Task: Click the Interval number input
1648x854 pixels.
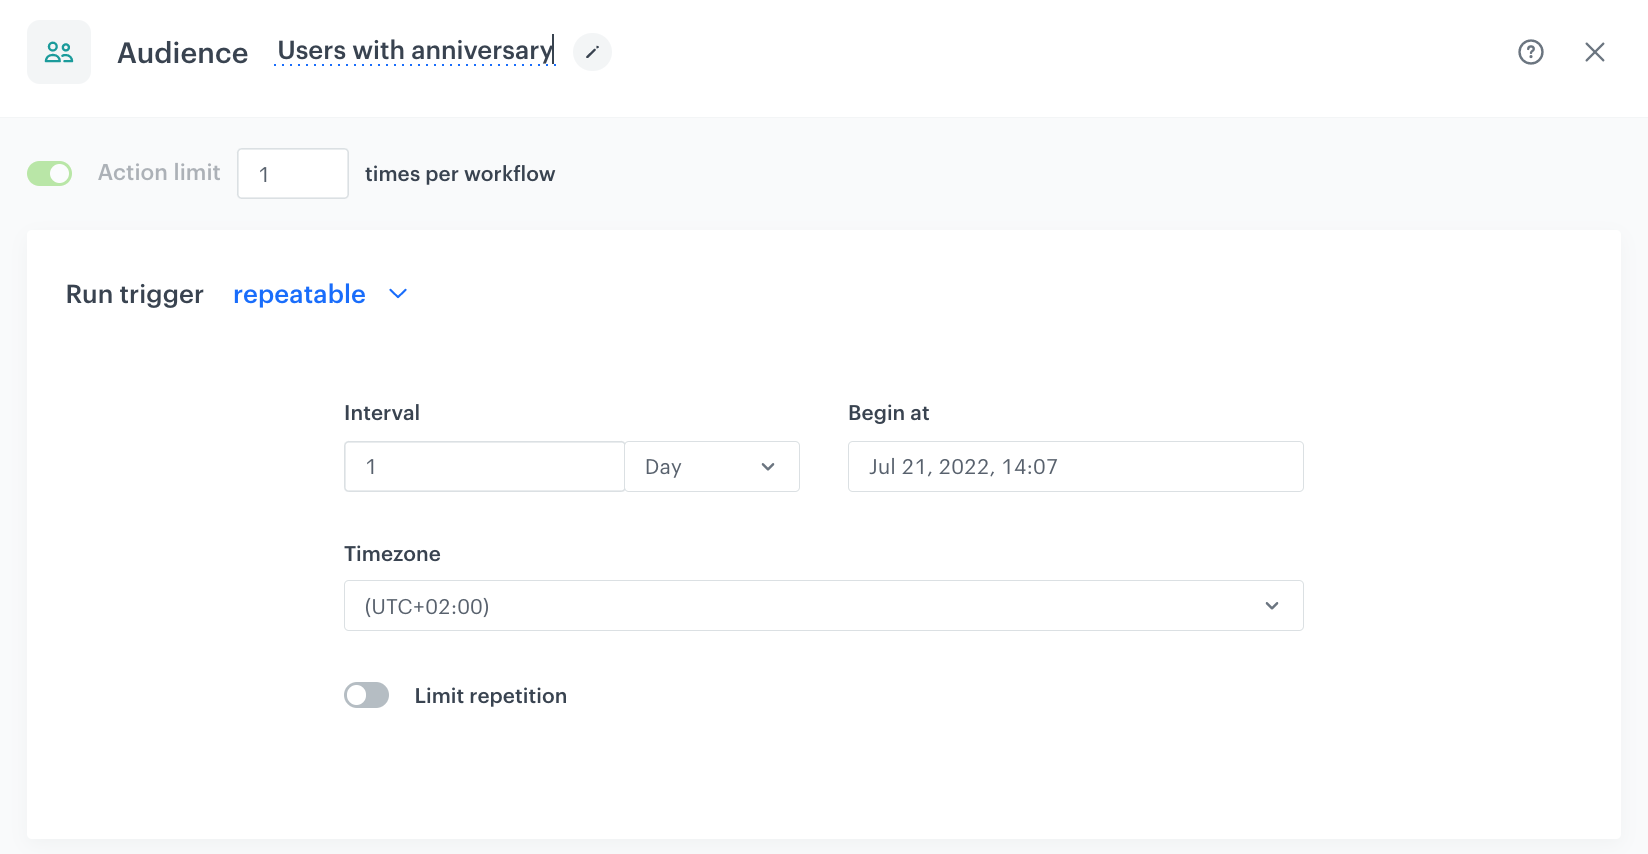Action: 484,467
